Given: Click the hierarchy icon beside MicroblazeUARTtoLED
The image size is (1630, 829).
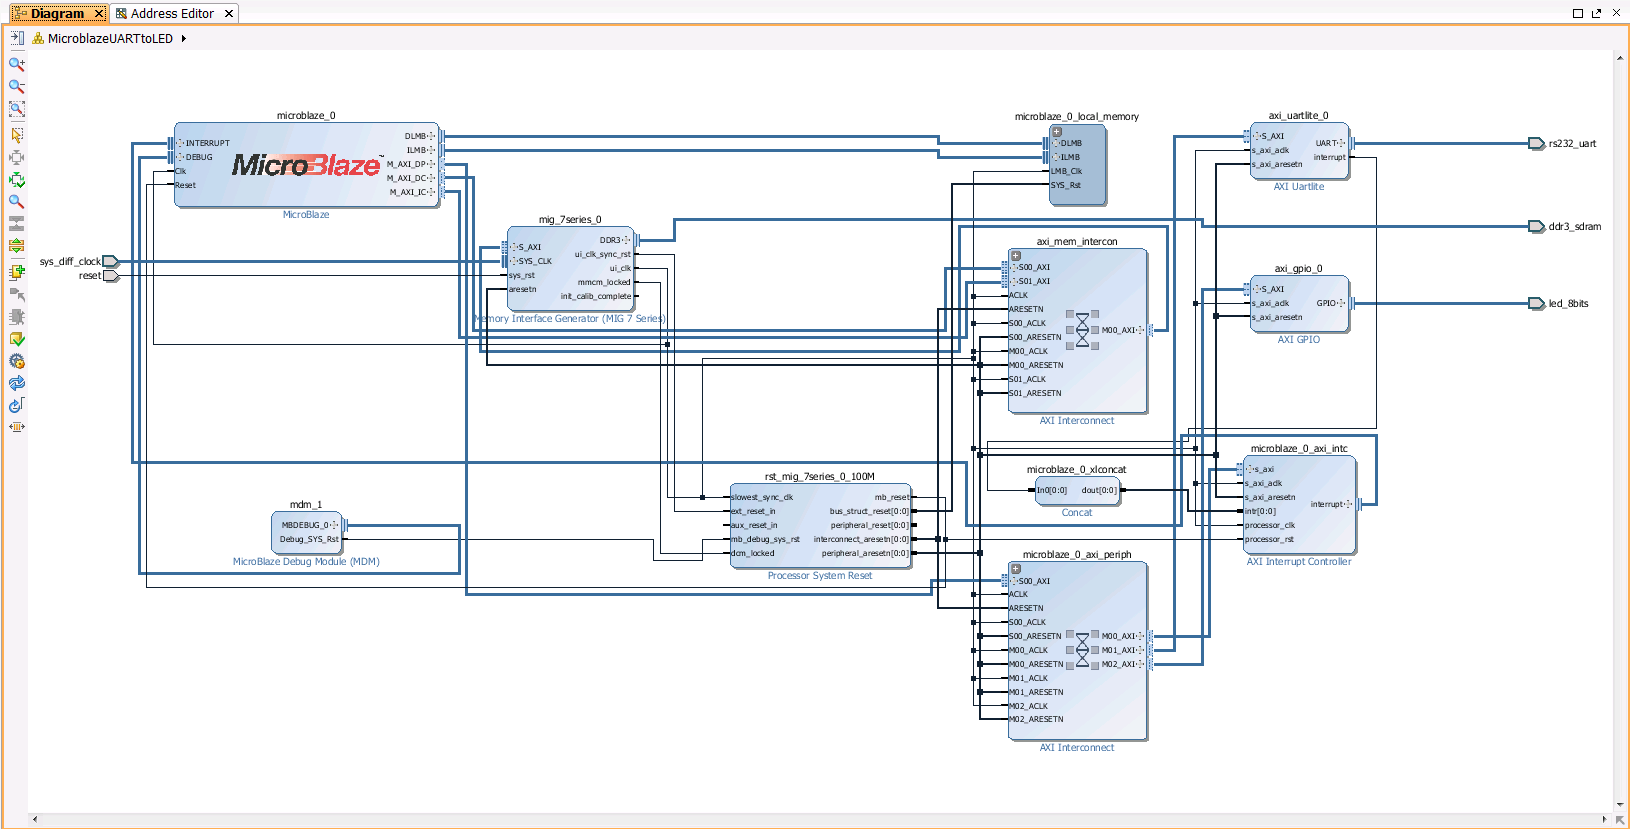Looking at the screenshot, I should pos(38,39).
